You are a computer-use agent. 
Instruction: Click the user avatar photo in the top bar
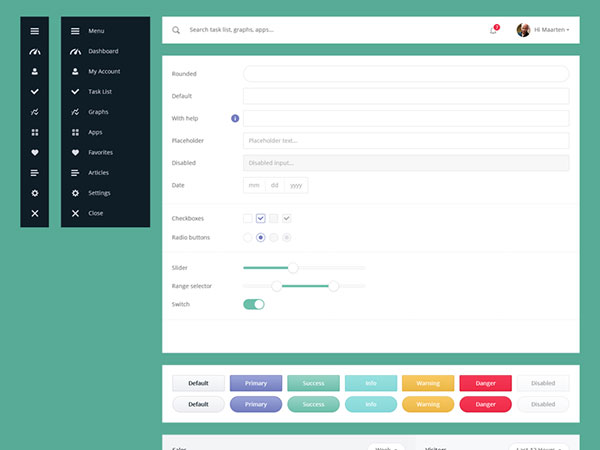click(x=523, y=30)
